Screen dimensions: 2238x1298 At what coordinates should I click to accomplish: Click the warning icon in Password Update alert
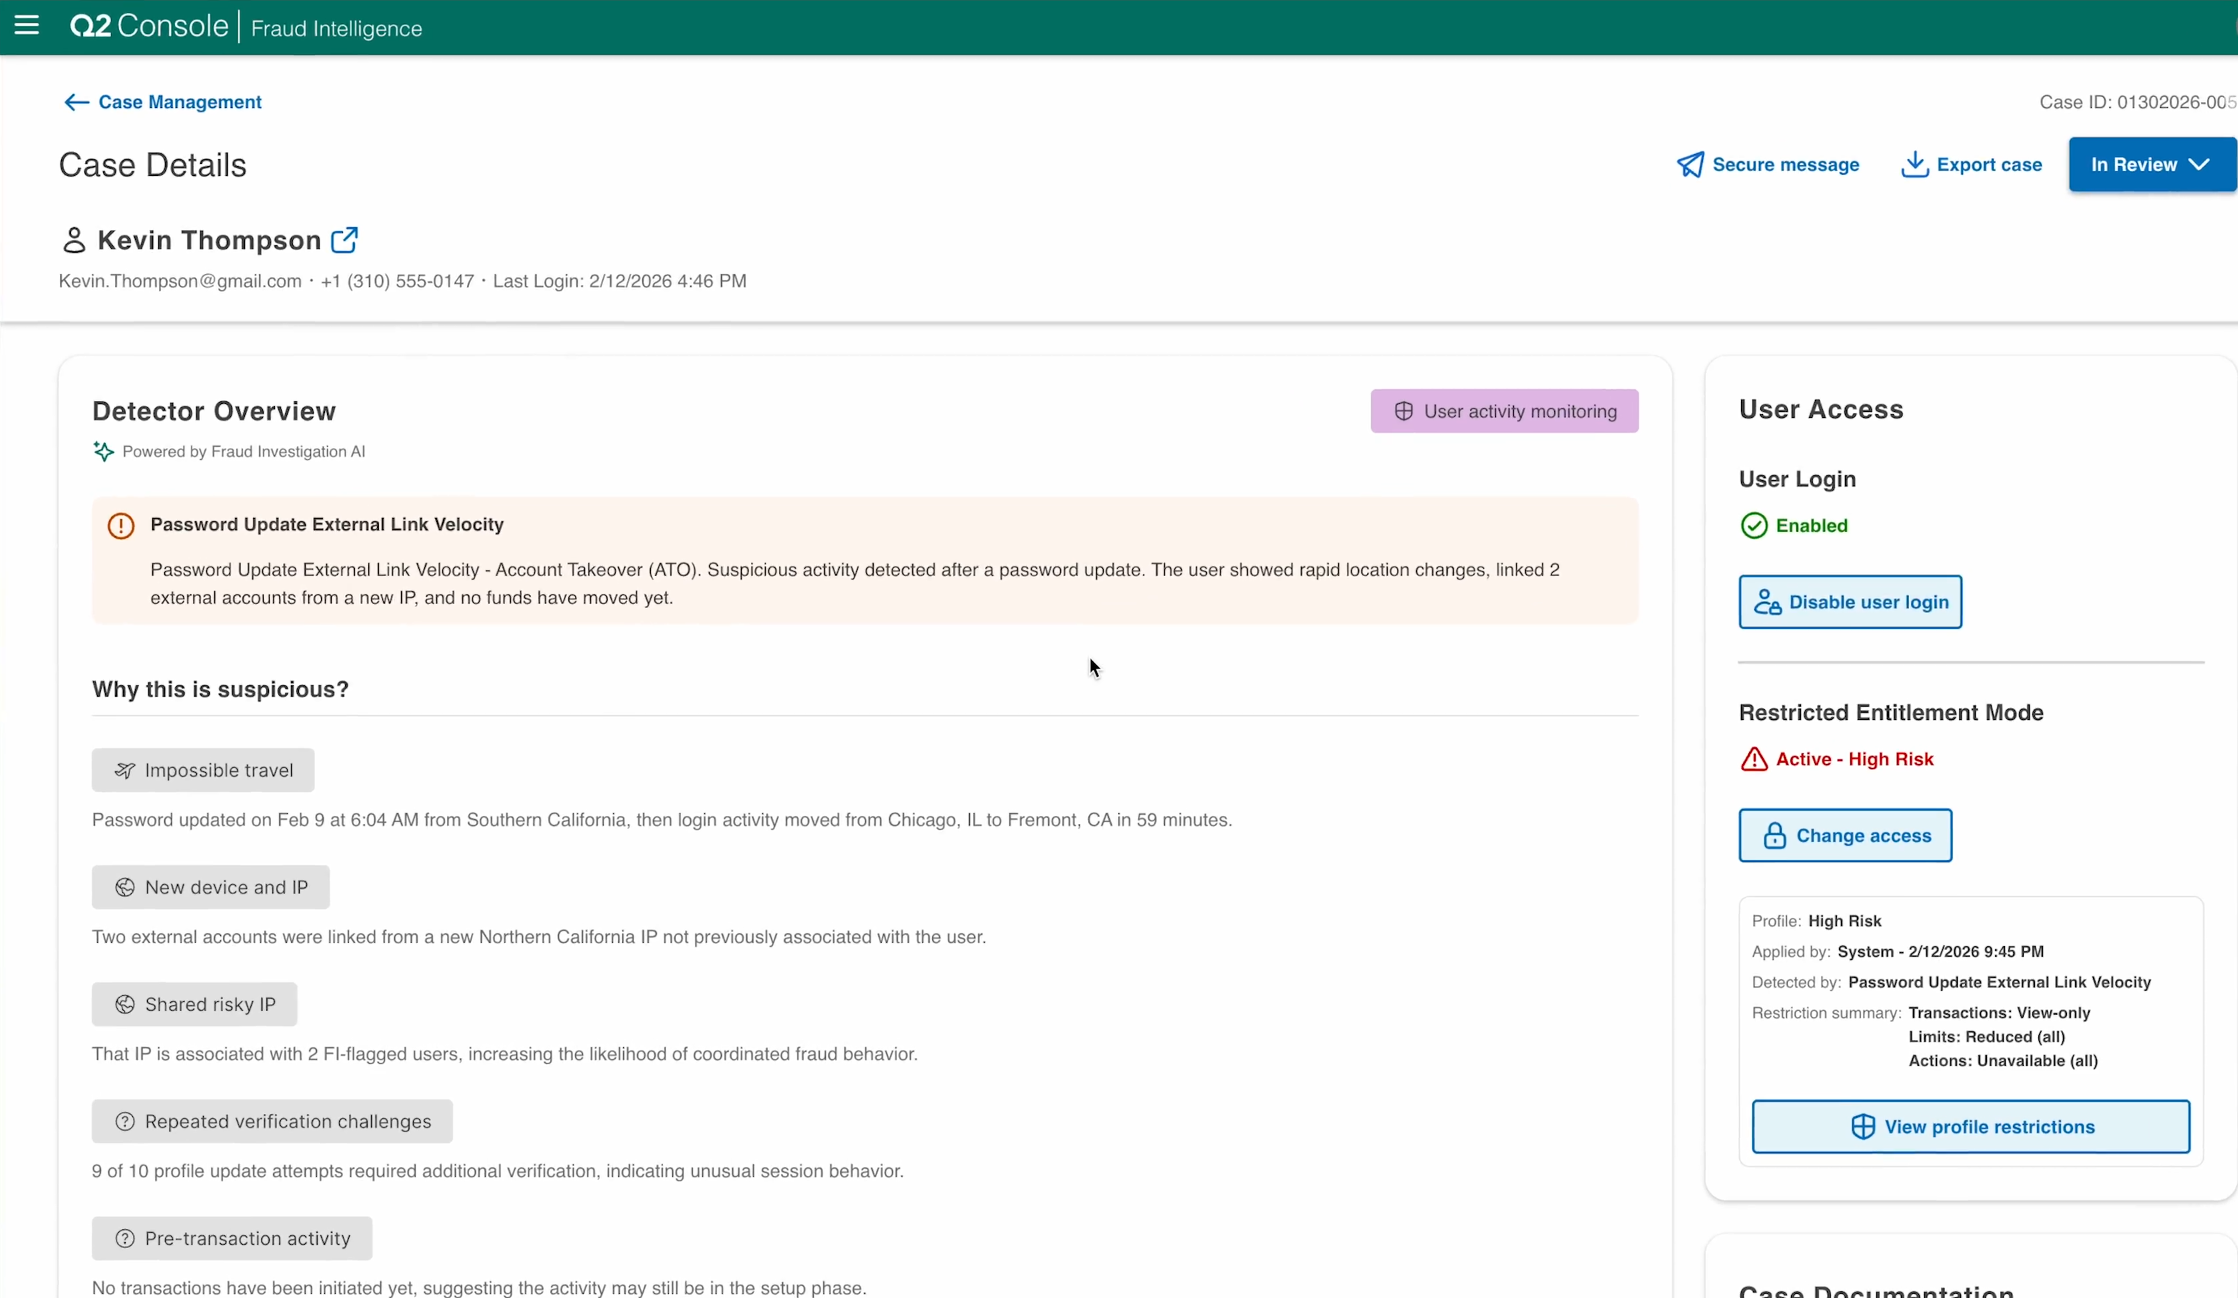click(x=121, y=525)
